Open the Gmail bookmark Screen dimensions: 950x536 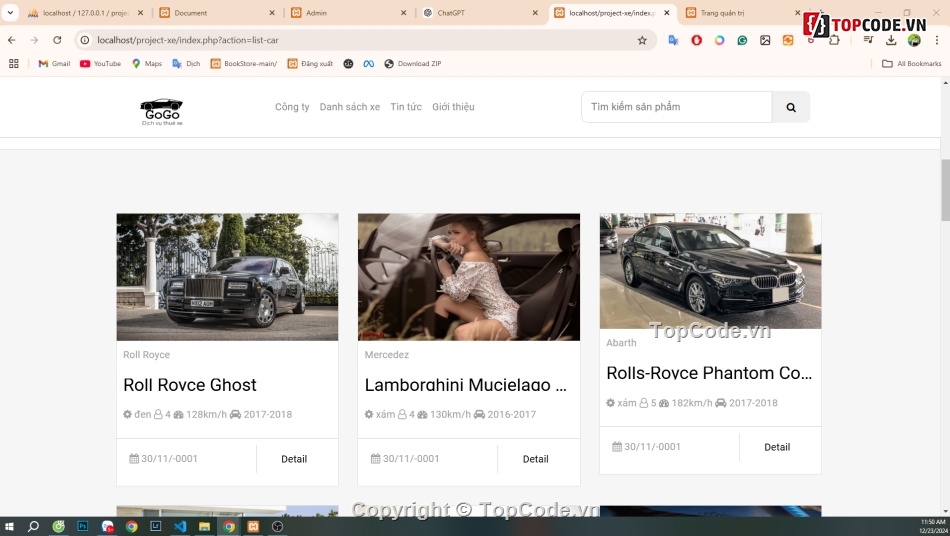click(55, 64)
